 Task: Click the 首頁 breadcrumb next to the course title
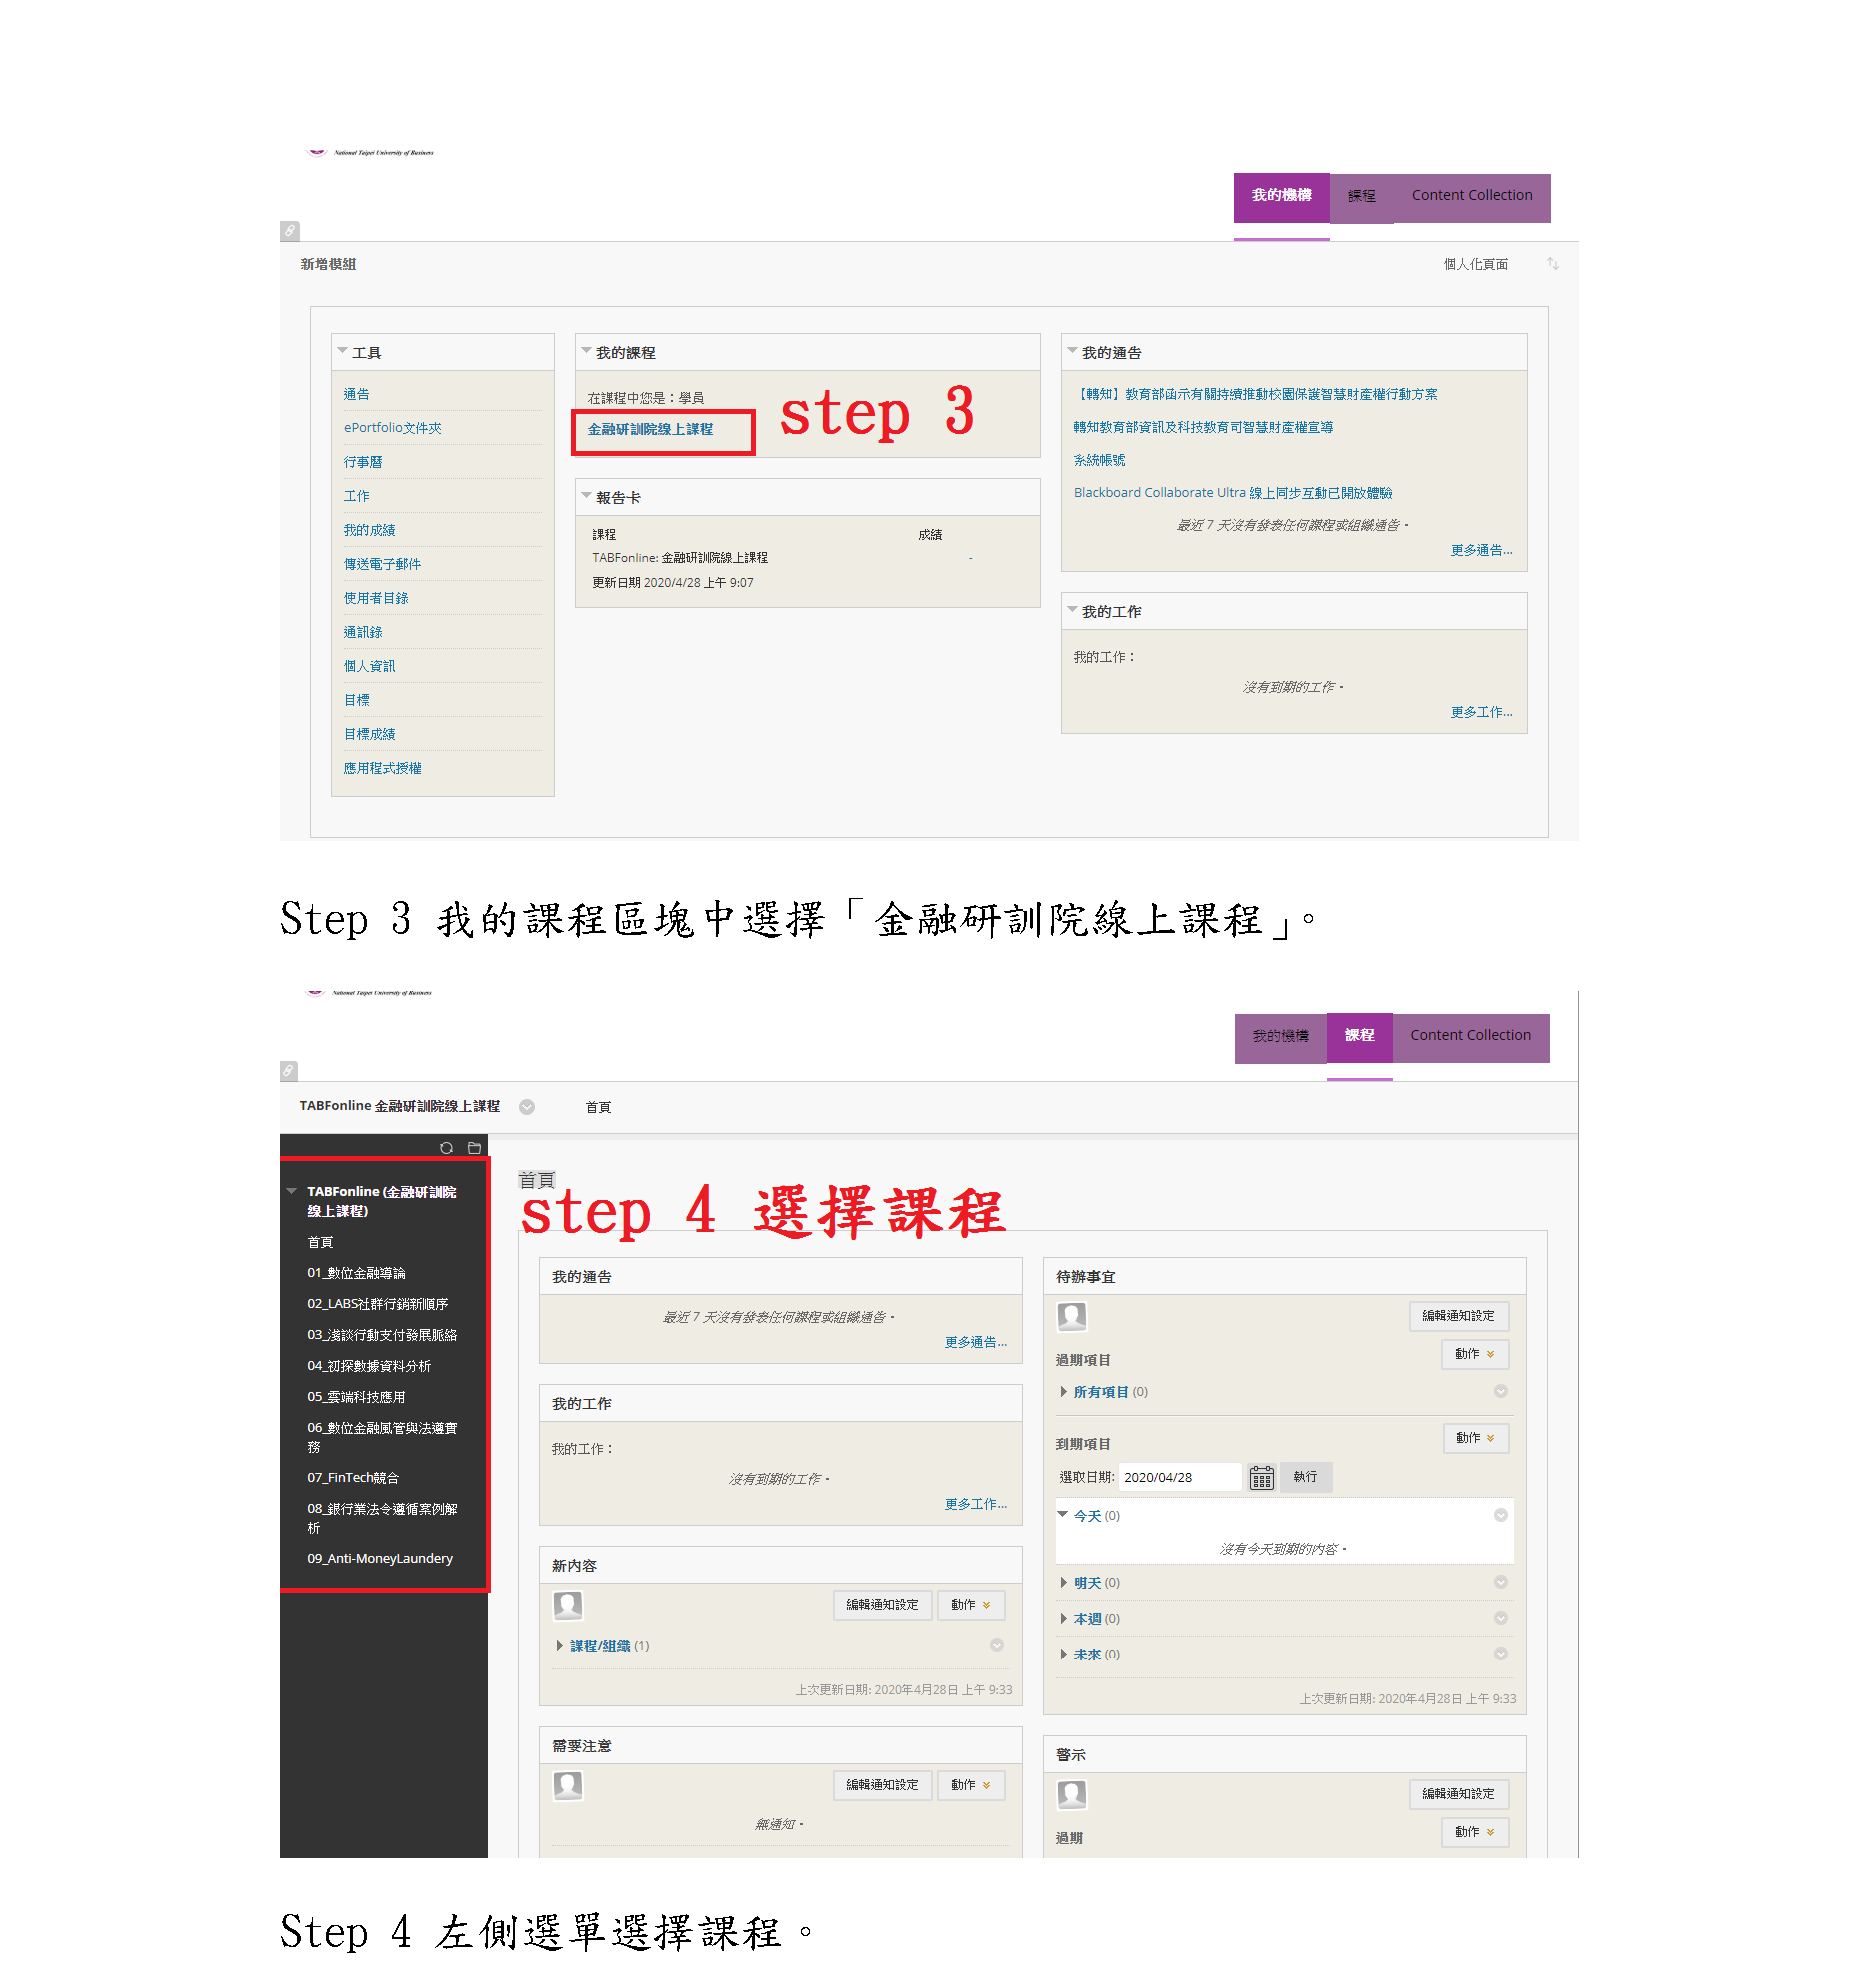point(598,1107)
